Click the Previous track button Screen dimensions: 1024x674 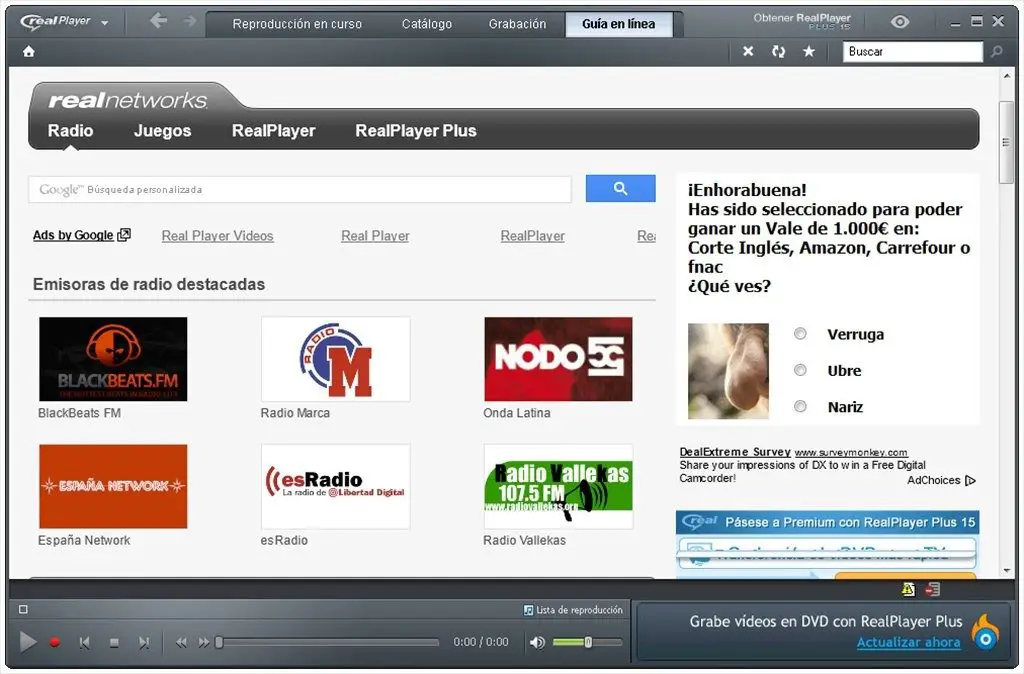tap(84, 643)
